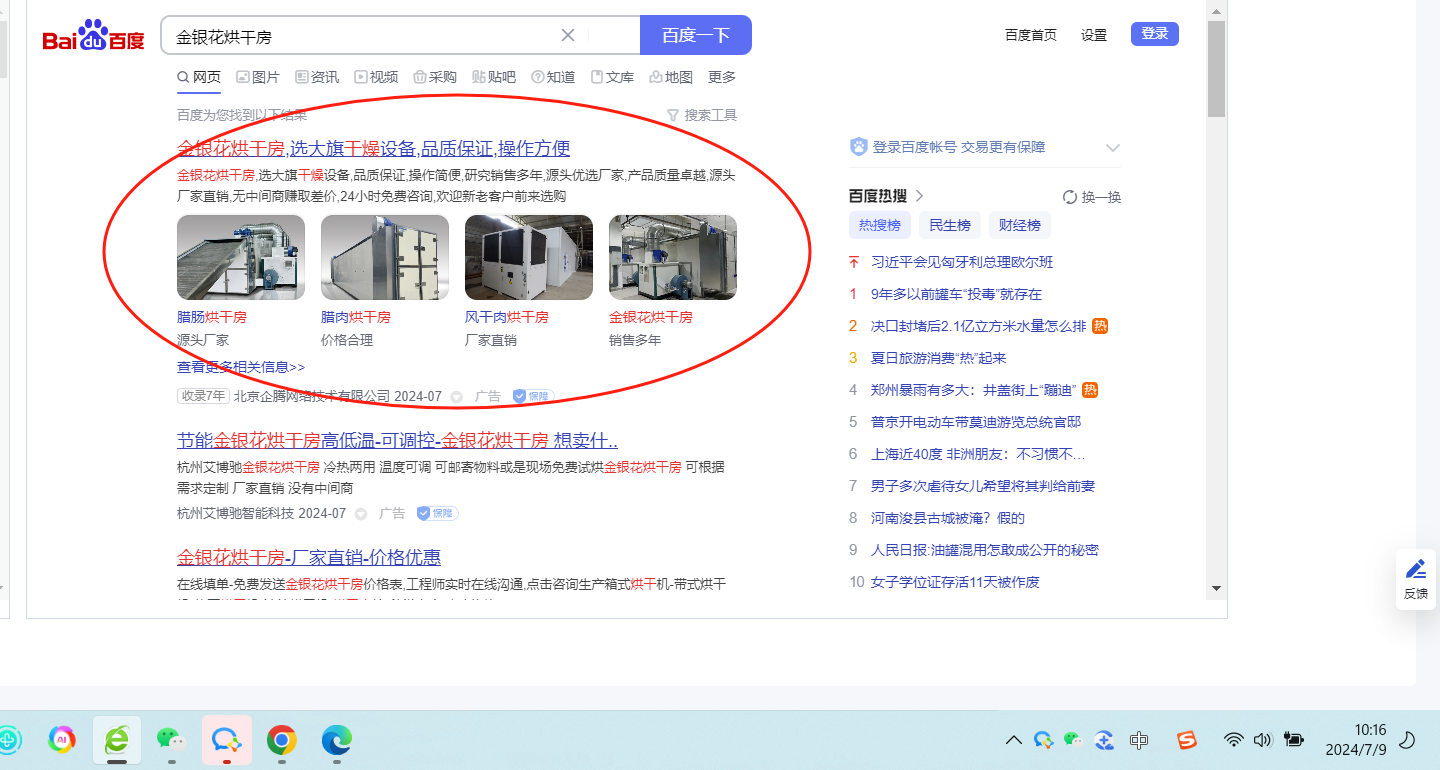Clear the search box with the X icon

(x=568, y=36)
